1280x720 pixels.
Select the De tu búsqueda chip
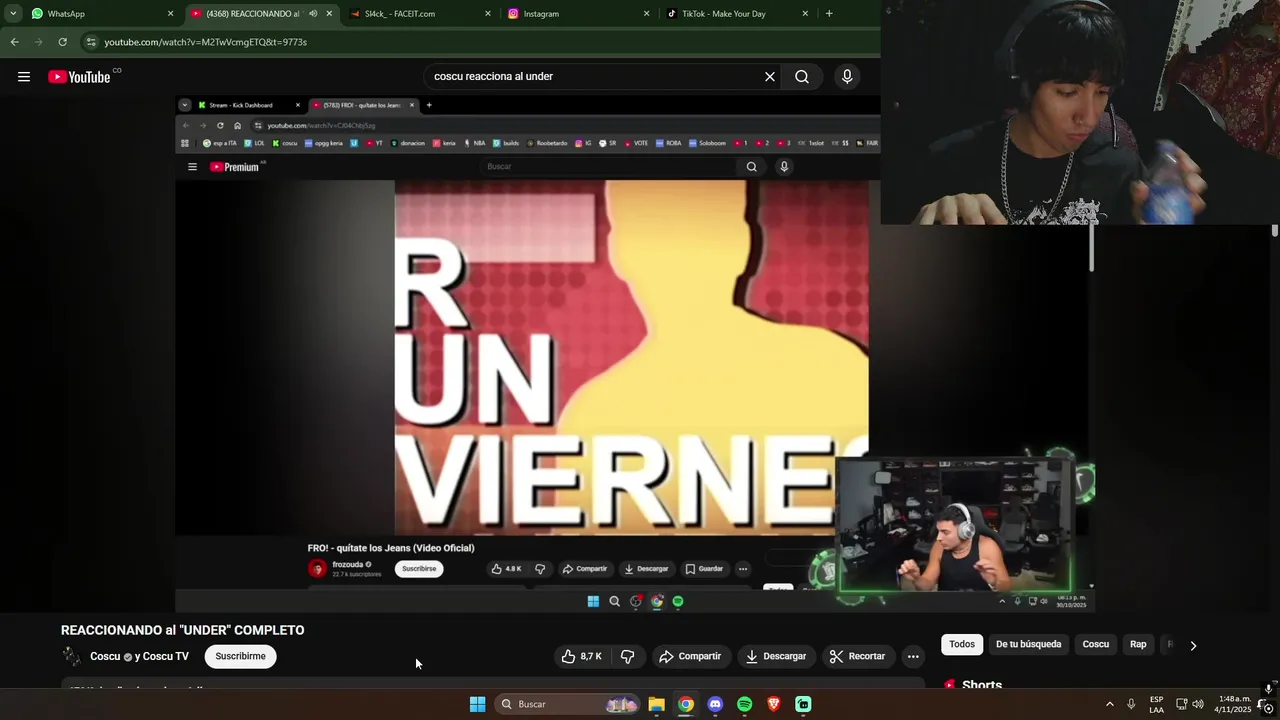1028,644
